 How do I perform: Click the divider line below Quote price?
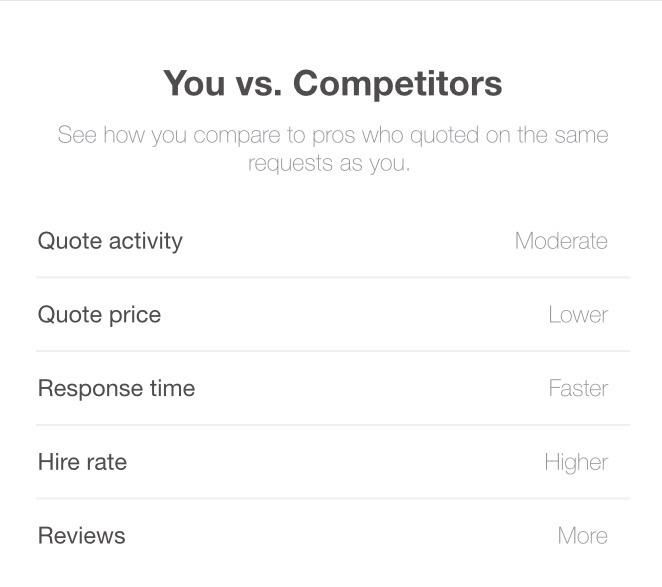(x=332, y=351)
